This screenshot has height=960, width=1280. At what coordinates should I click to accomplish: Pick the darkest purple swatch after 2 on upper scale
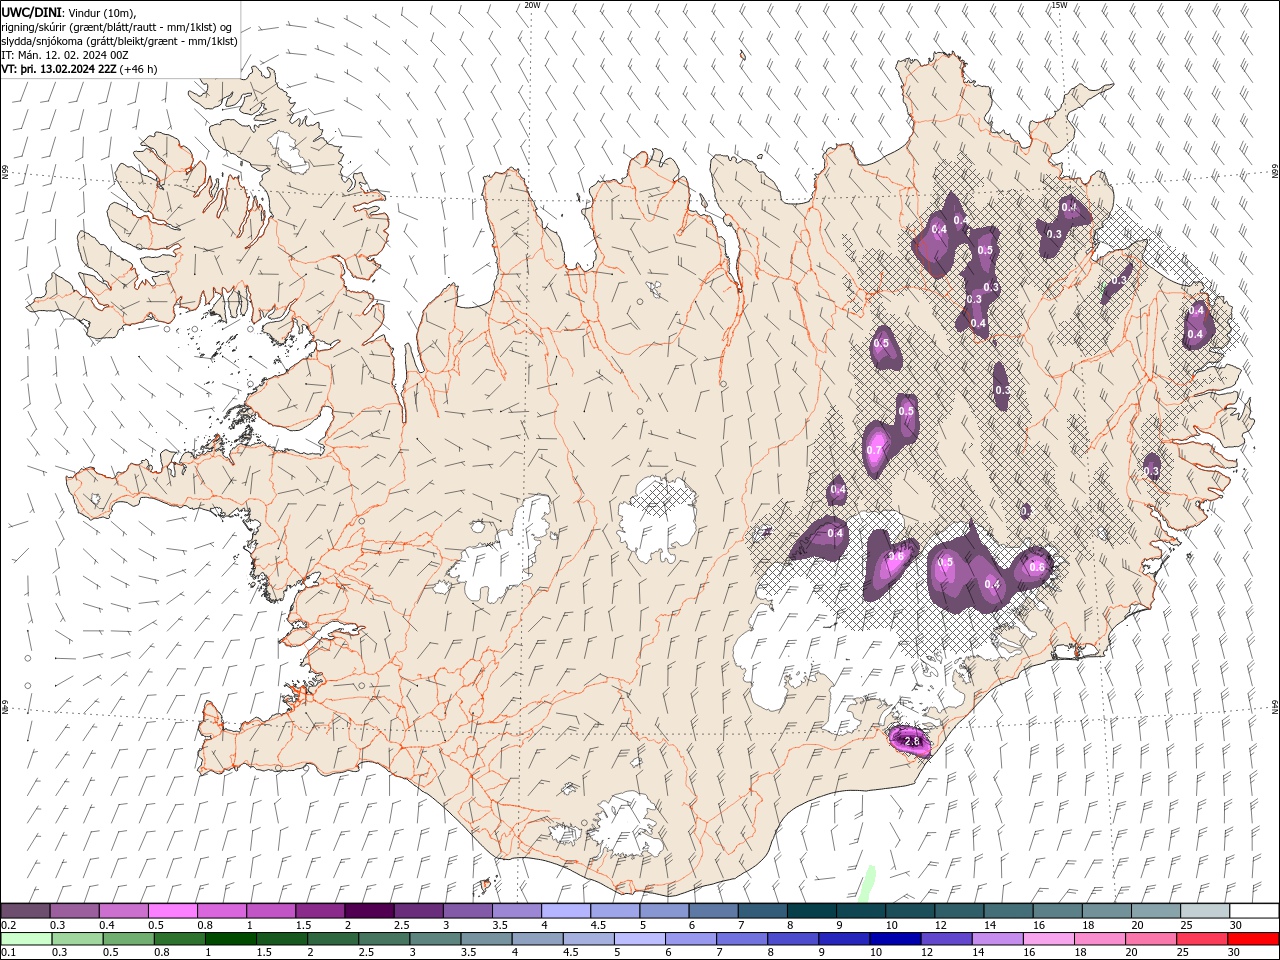(x=369, y=911)
